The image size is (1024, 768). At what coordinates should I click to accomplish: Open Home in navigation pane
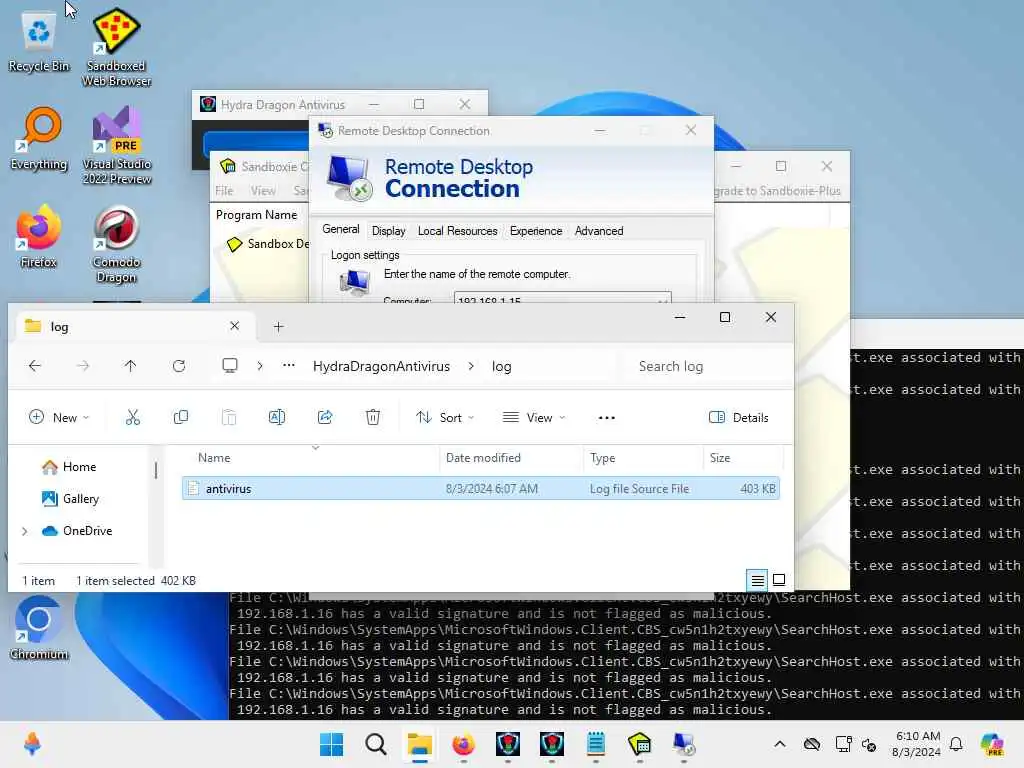80,467
